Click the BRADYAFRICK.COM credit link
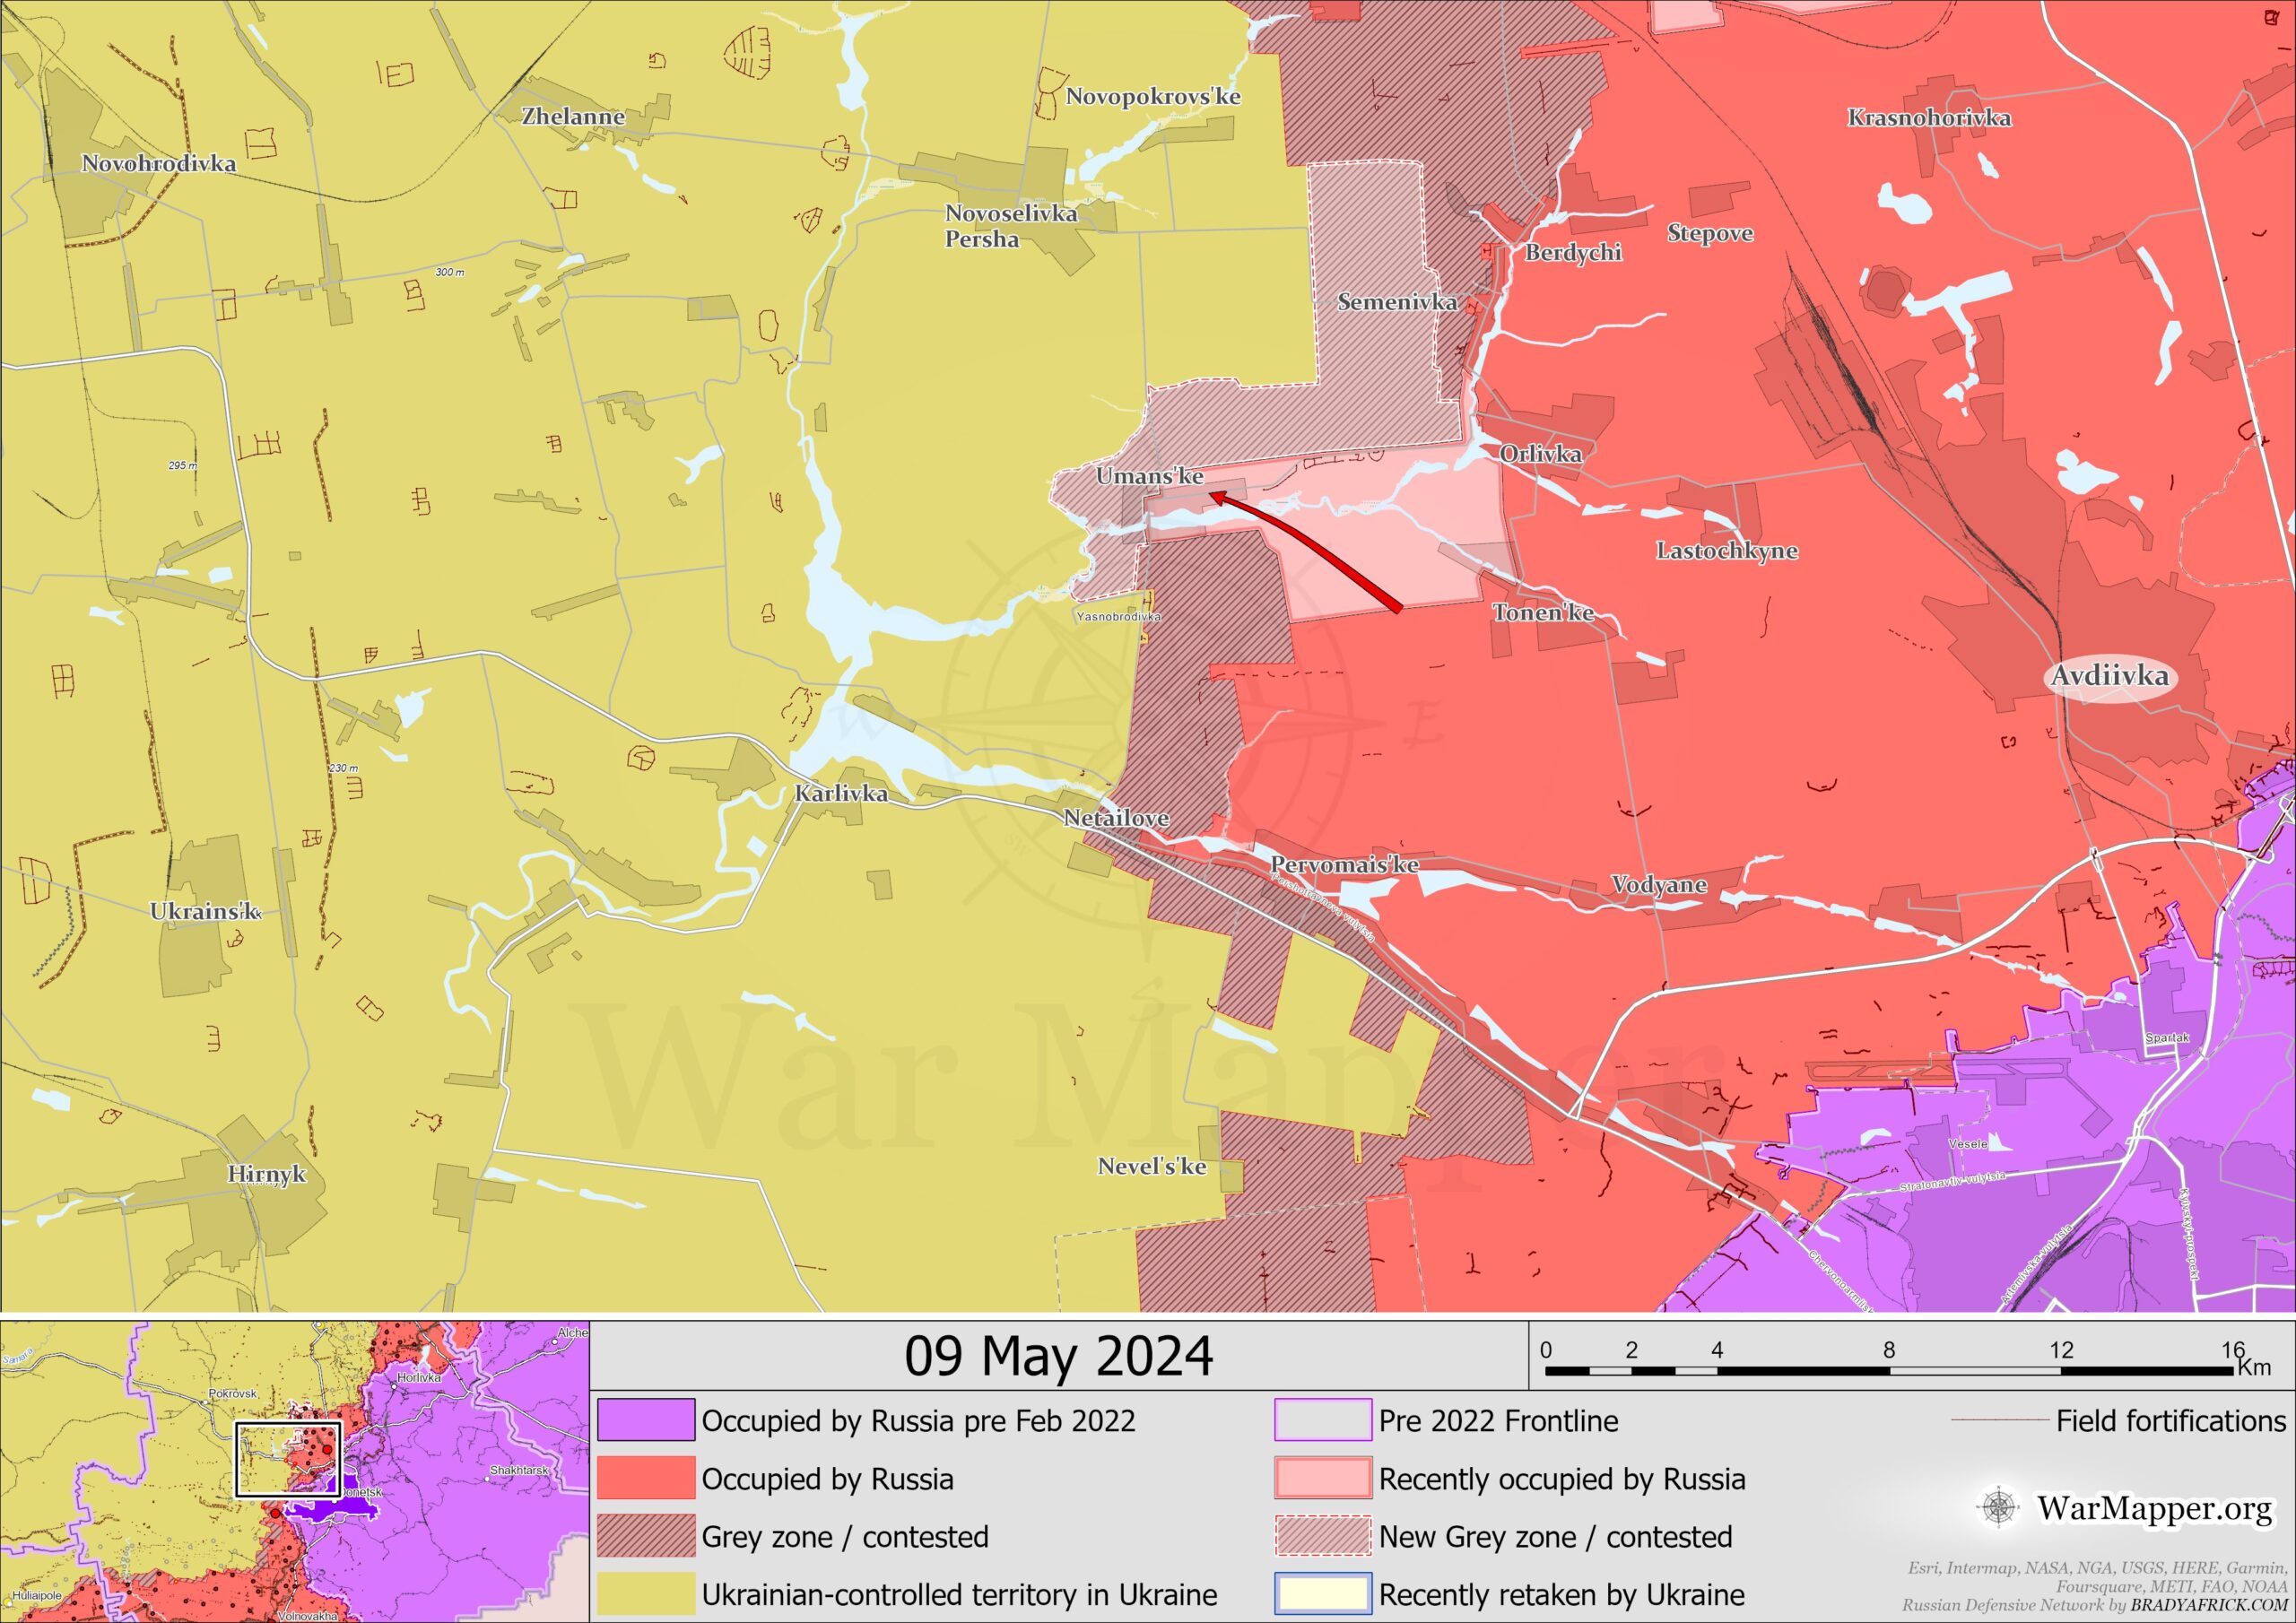This screenshot has width=2296, height=1623. point(2209,1605)
